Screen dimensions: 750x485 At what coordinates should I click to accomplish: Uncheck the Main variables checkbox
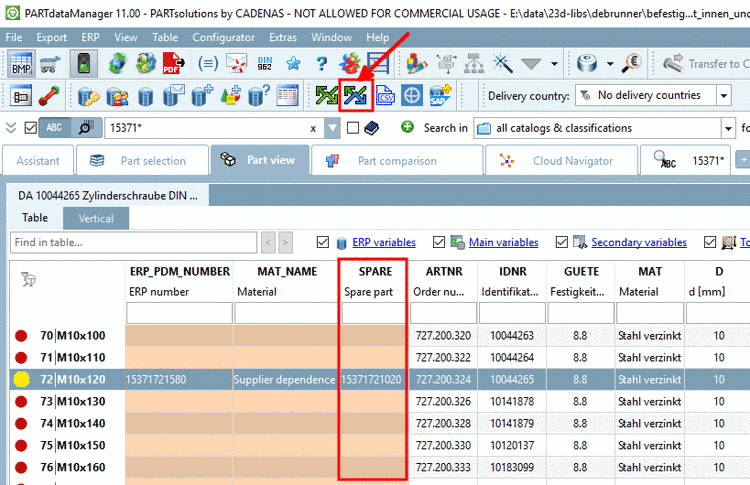tap(439, 242)
